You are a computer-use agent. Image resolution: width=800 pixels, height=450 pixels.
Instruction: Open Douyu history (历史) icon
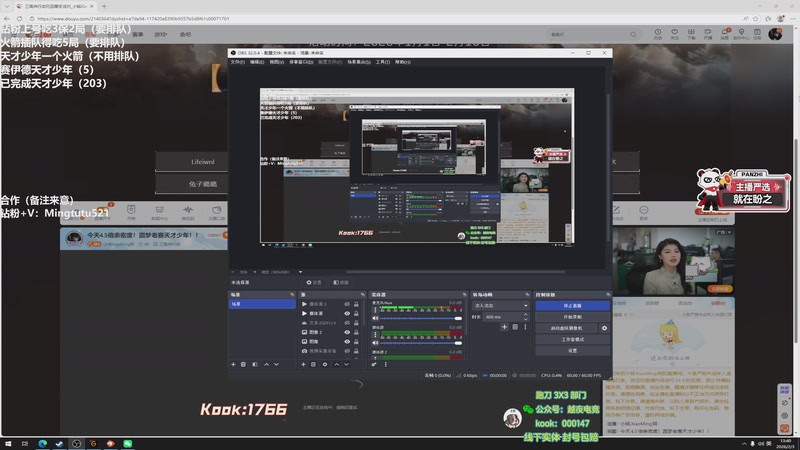[x=658, y=34]
